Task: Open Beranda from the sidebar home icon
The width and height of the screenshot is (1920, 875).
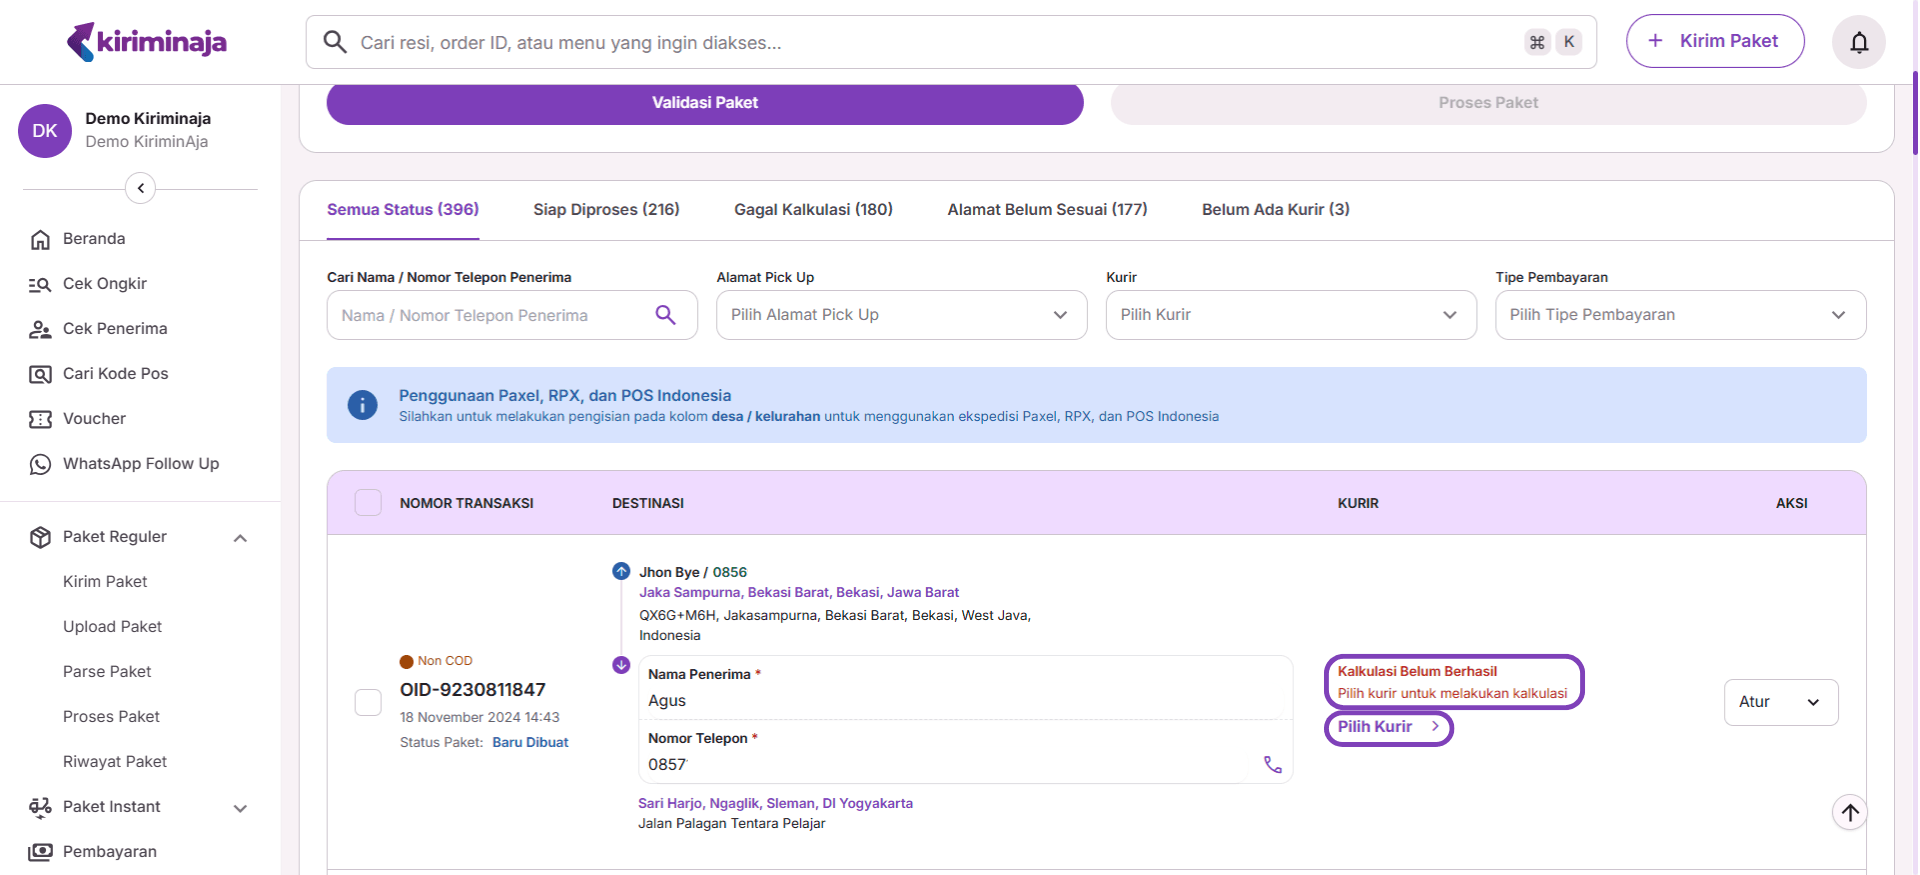Action: click(40, 239)
